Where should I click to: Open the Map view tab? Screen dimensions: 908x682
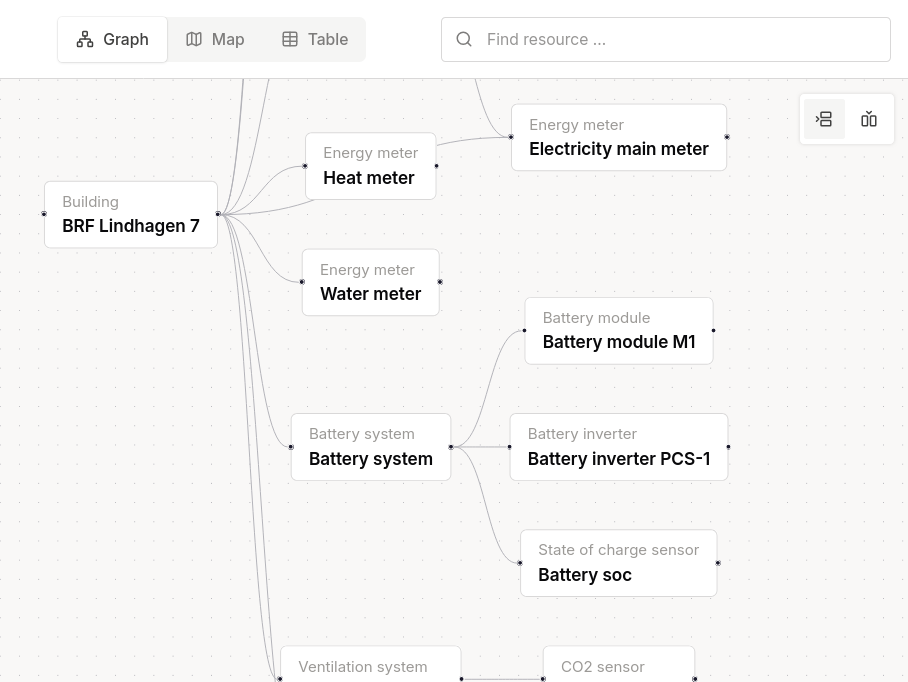click(215, 39)
